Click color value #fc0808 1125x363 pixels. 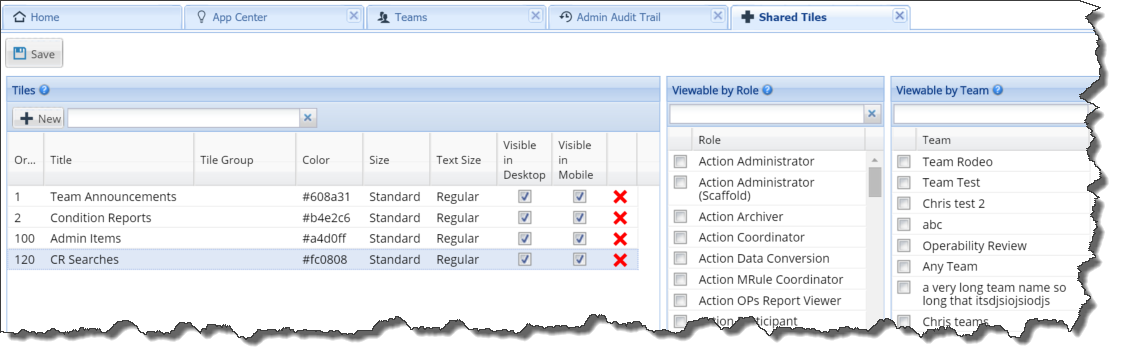[x=325, y=260]
